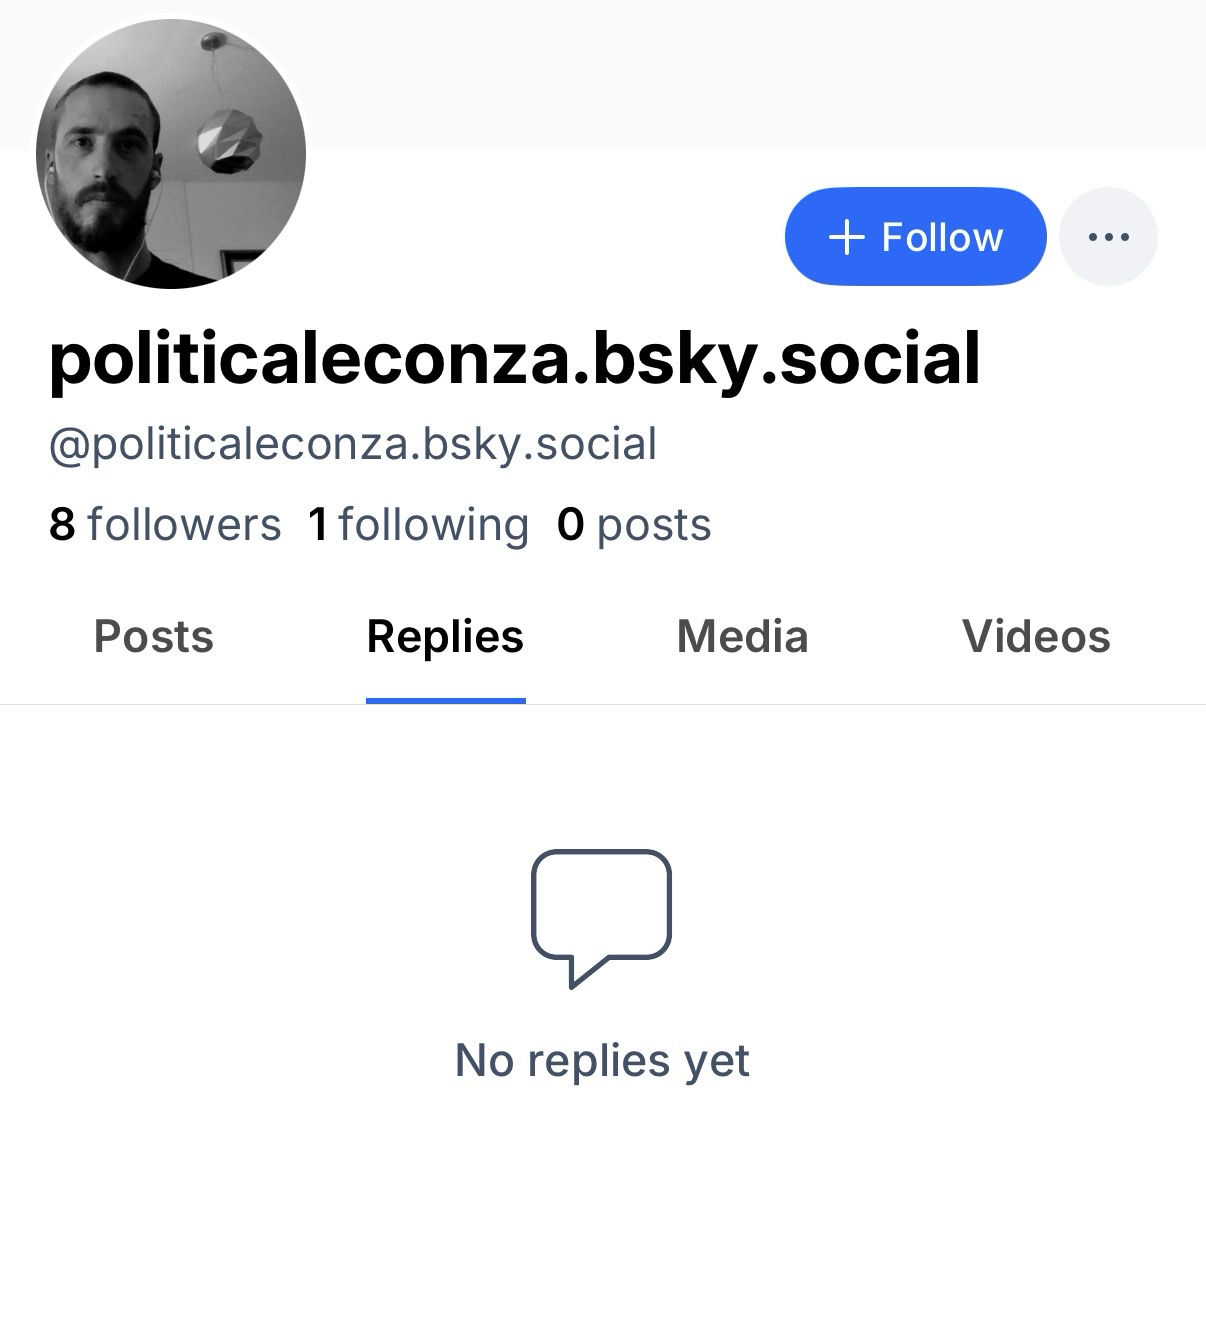The width and height of the screenshot is (1206, 1332).
Task: Click the 0 posts count
Action: coord(634,524)
